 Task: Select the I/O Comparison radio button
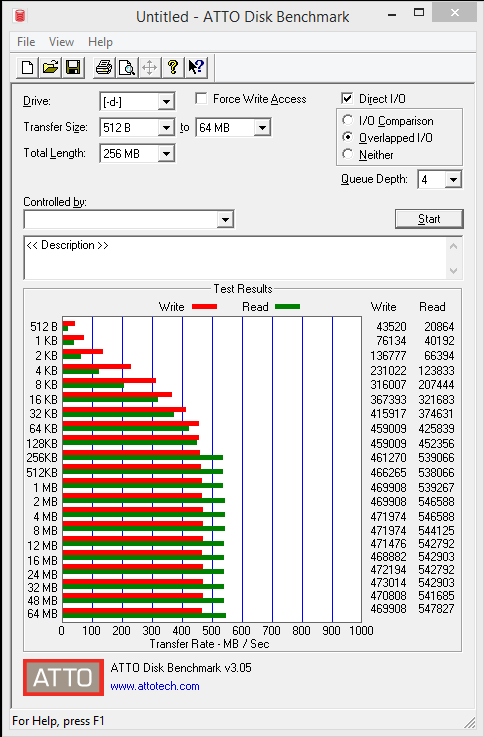348,120
